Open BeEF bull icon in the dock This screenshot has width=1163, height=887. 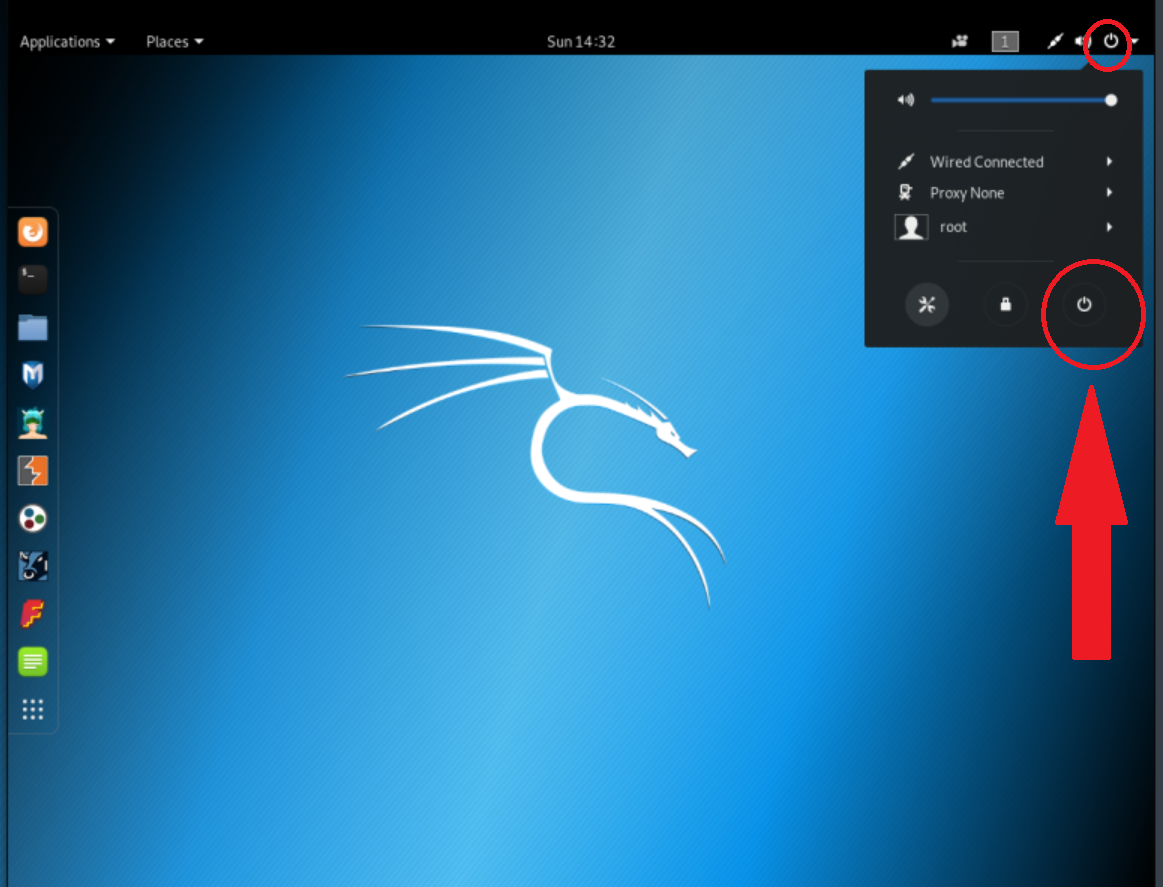coord(33,566)
